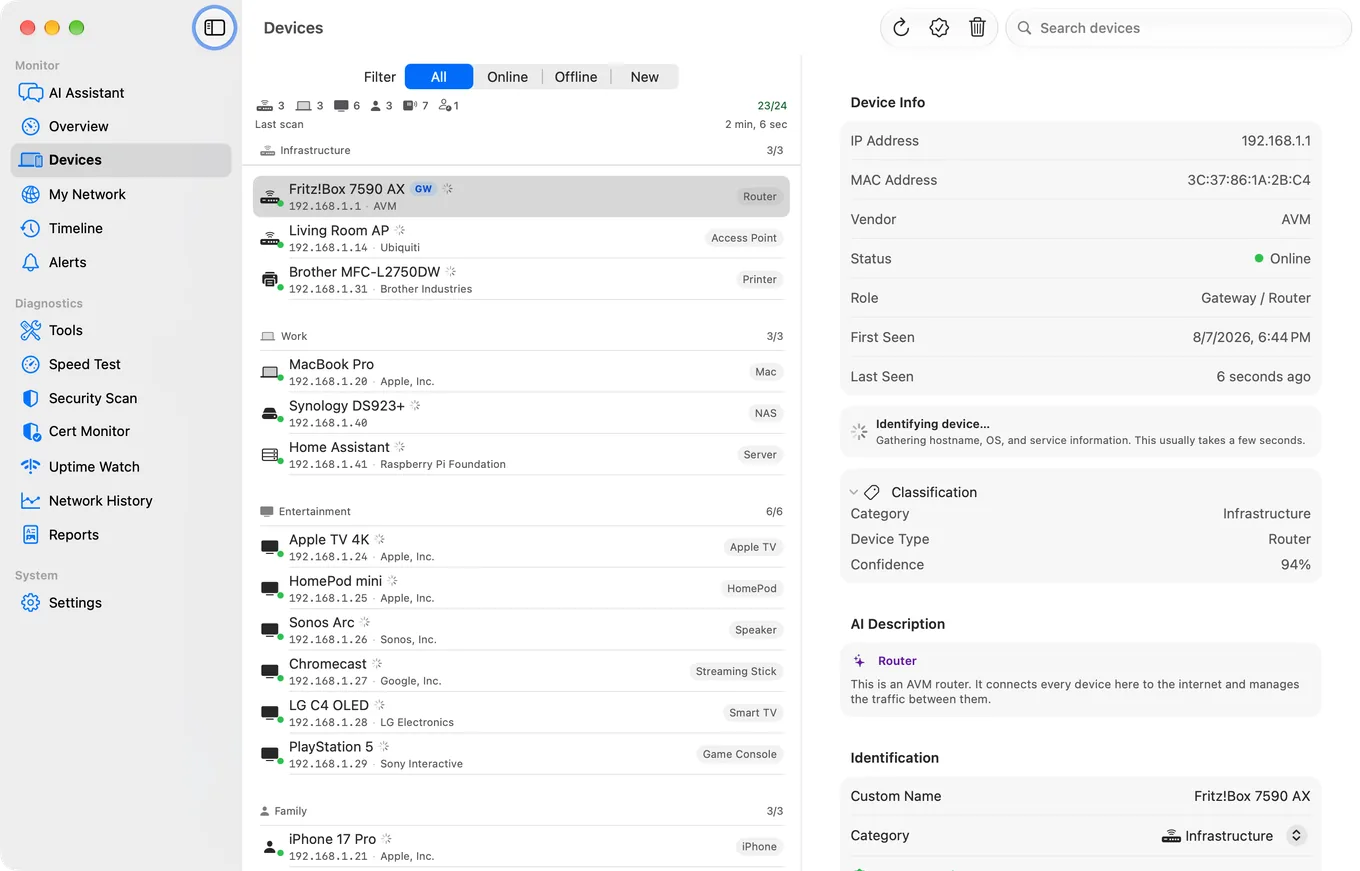Click the trash delete icon
This screenshot has width=1360, height=871.
[977, 28]
